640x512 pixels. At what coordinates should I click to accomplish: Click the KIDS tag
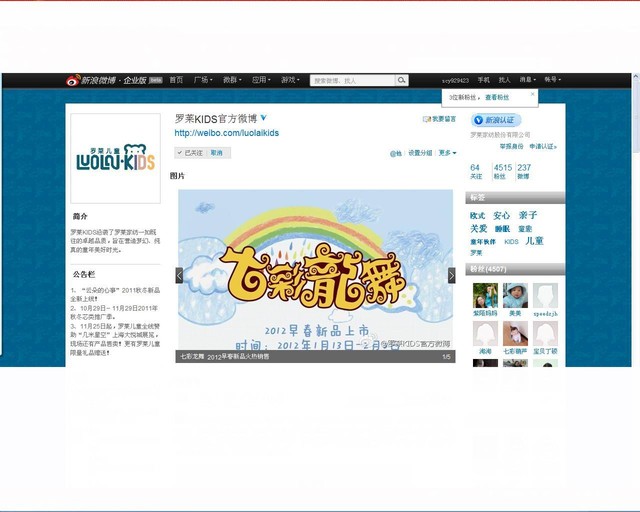pyautogui.click(x=511, y=242)
